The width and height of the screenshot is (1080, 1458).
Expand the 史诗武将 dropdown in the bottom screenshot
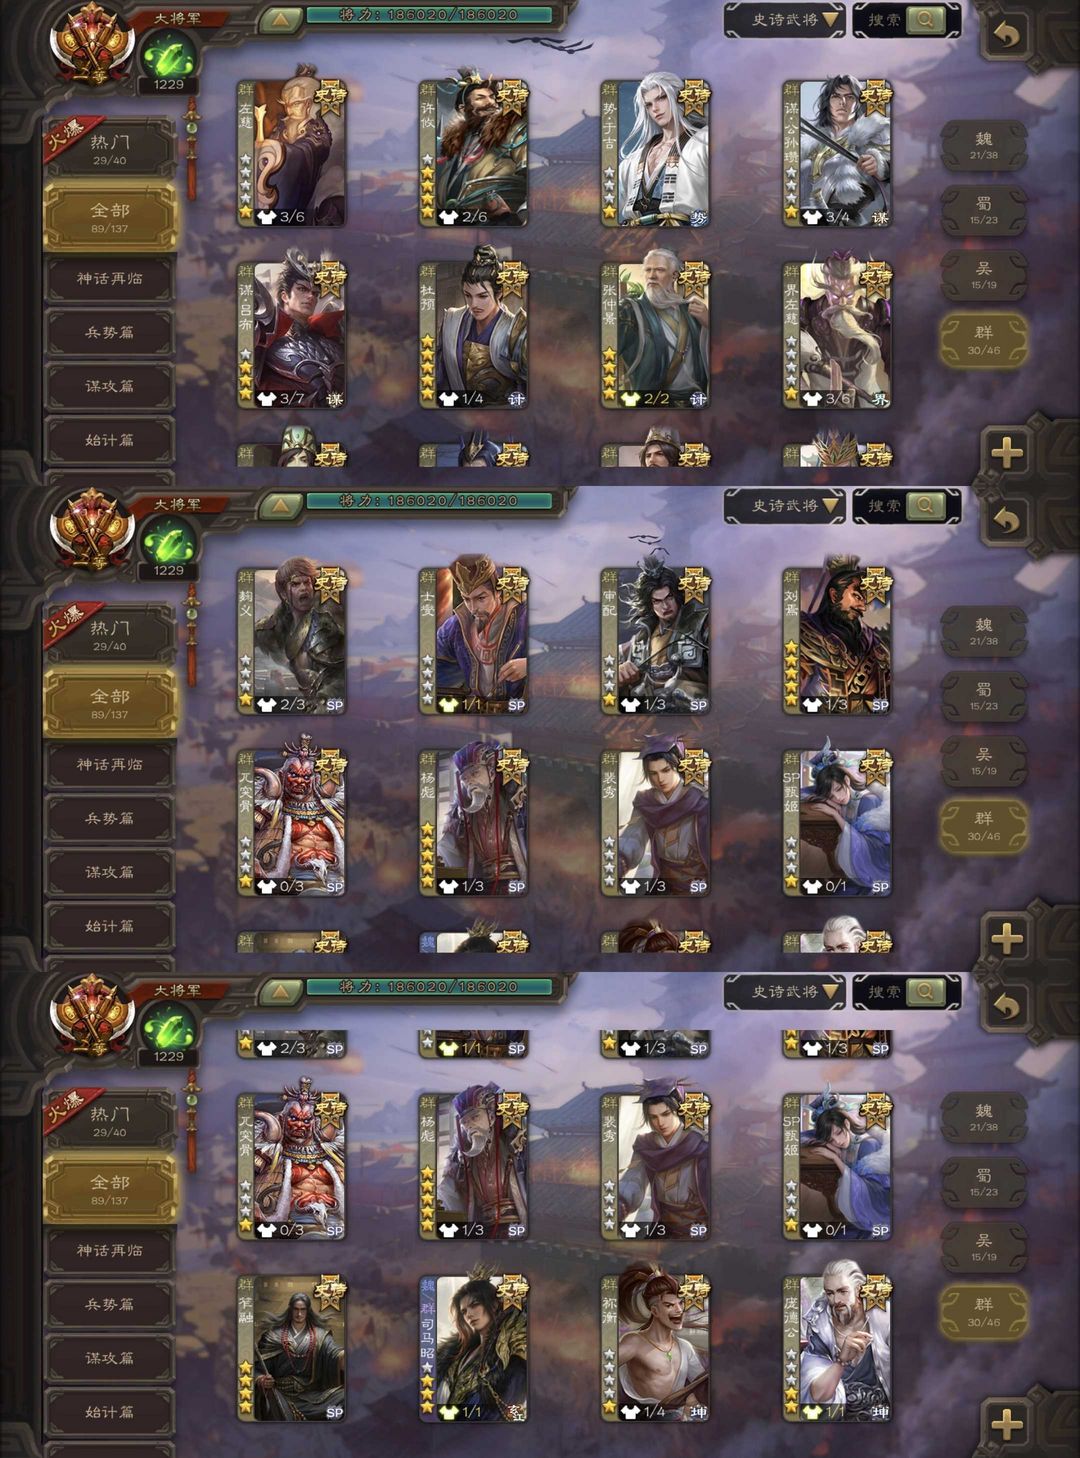785,991
